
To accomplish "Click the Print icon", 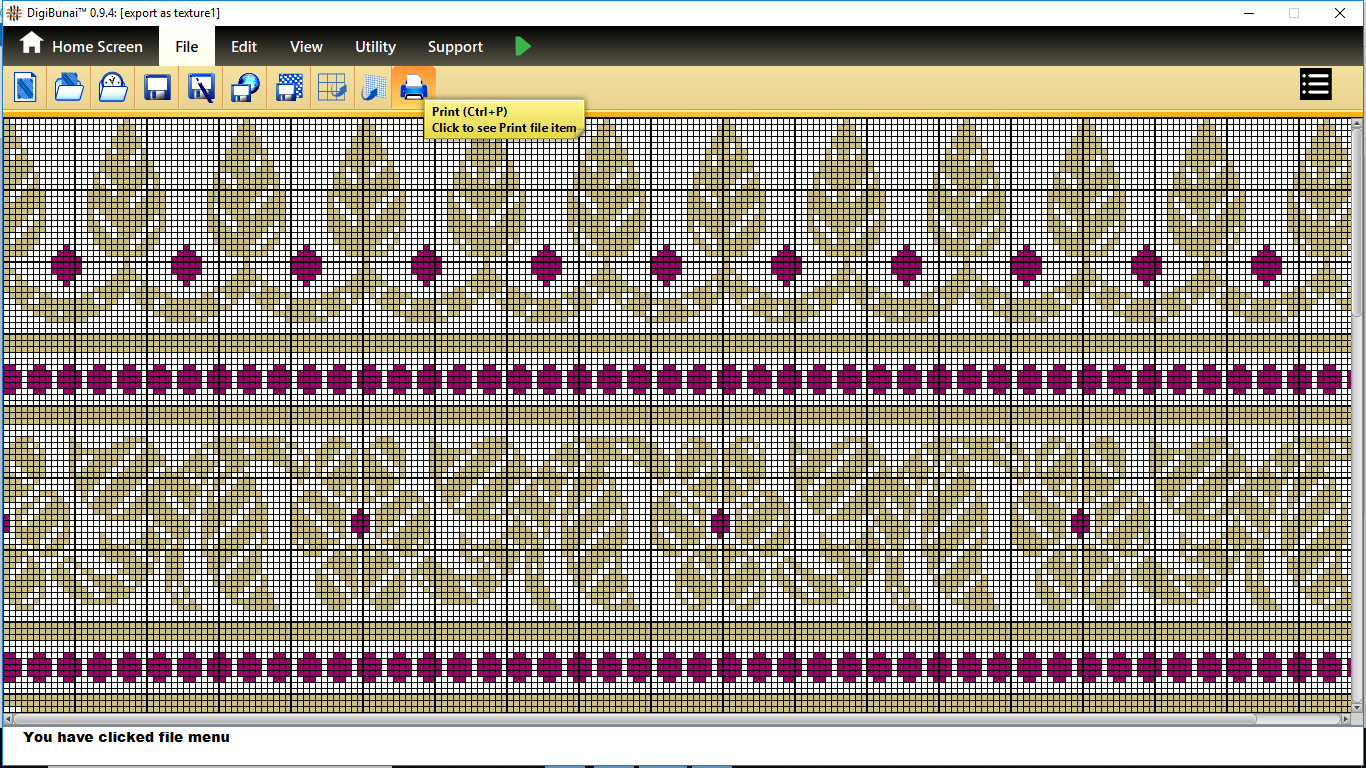I will [x=414, y=88].
